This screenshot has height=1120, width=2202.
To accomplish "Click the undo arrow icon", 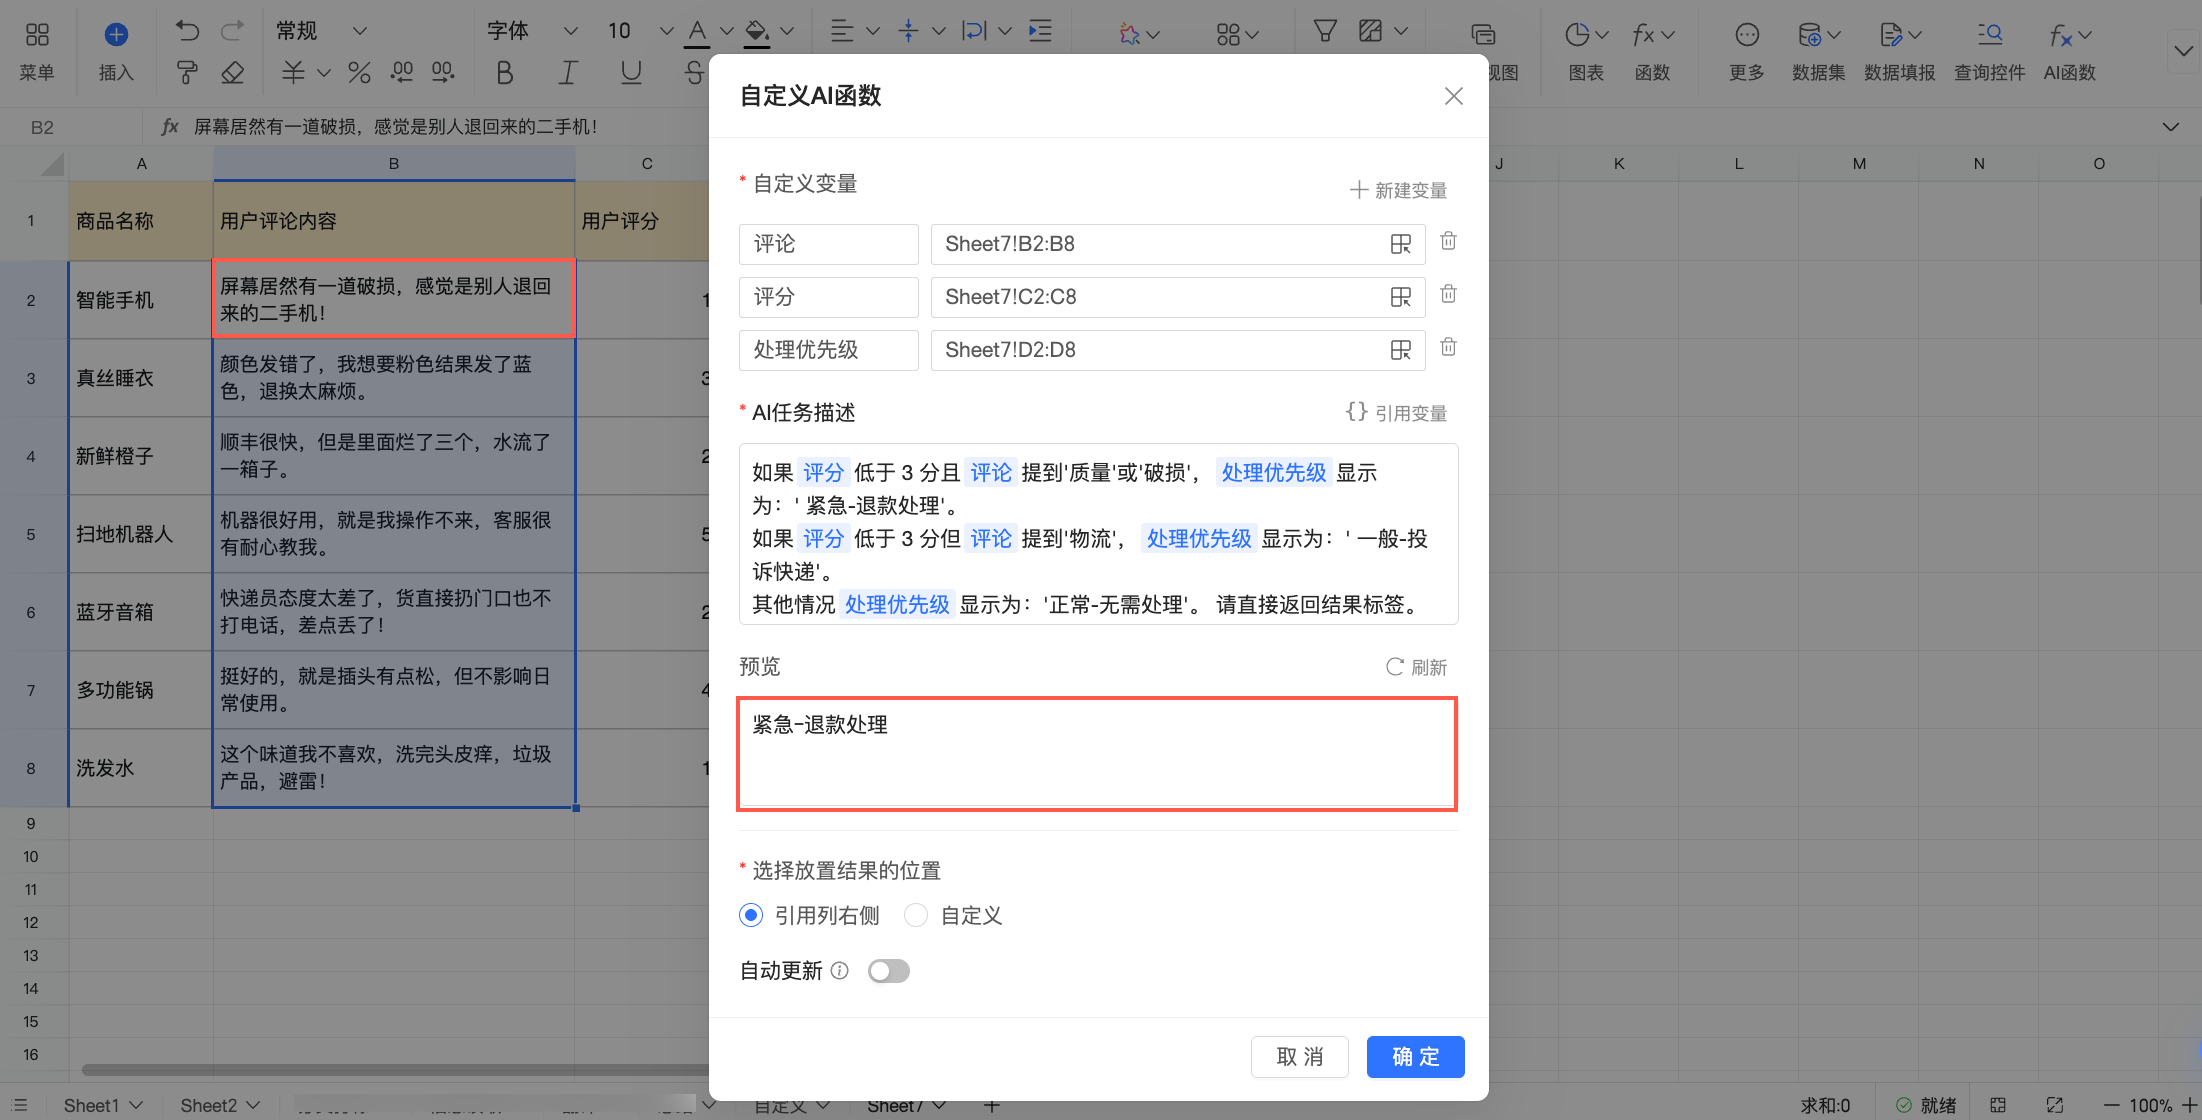I will click(x=187, y=31).
